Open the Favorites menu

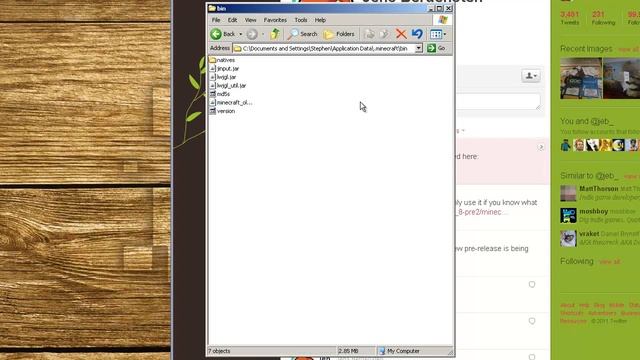(x=275, y=20)
